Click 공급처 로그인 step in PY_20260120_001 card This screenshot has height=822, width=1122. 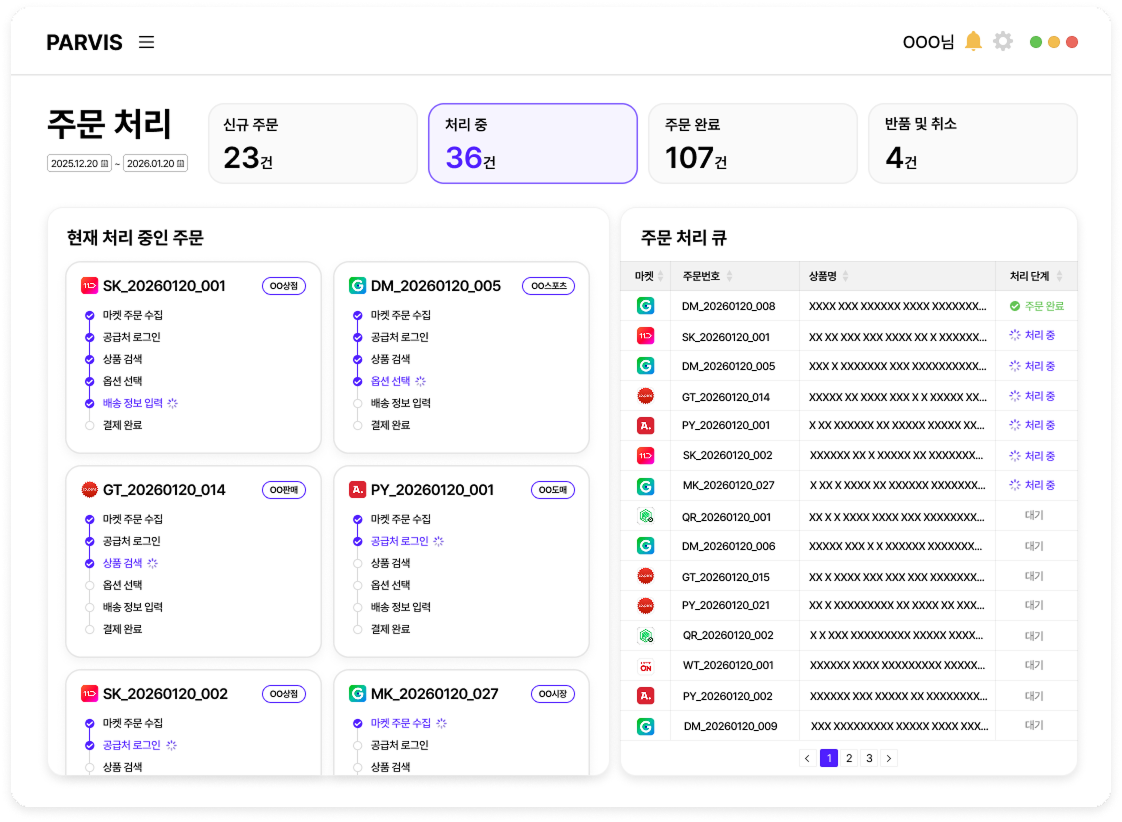click(399, 541)
